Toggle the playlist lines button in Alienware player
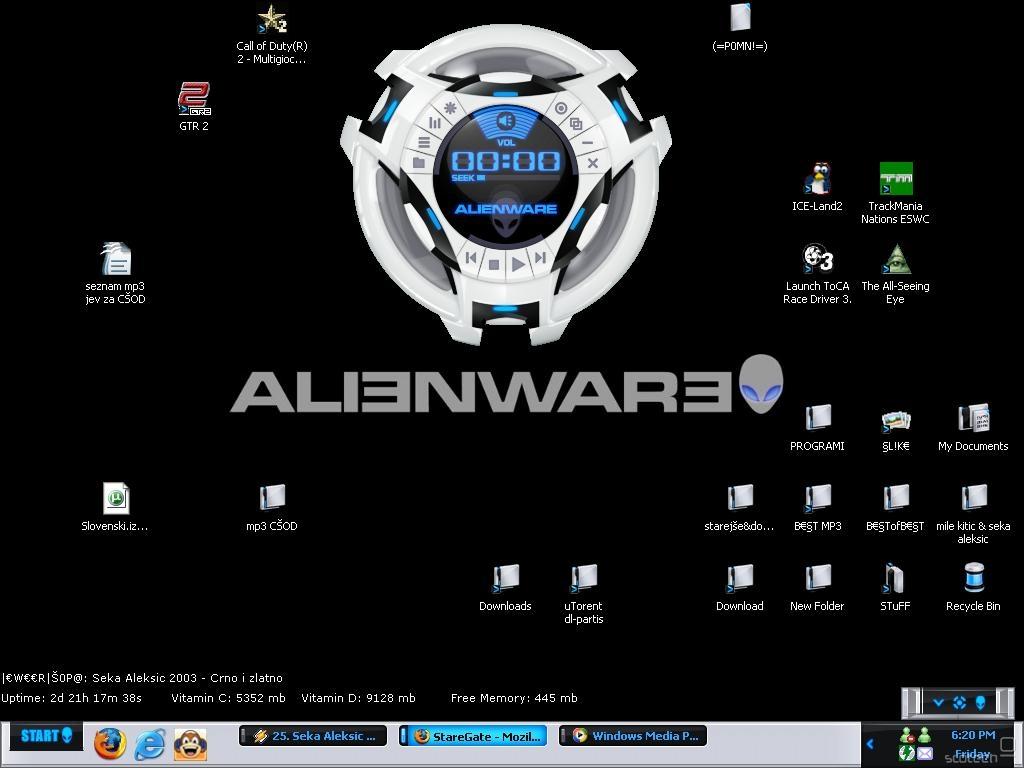1024x770 pixels. click(424, 142)
